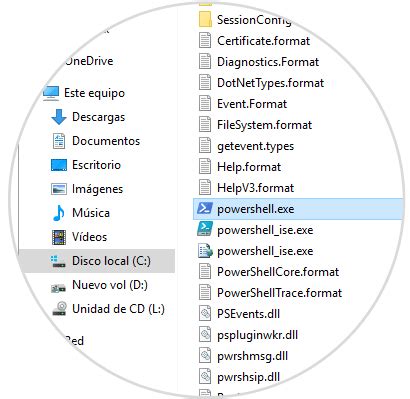Select HelpV3.format file name

pos(255,188)
